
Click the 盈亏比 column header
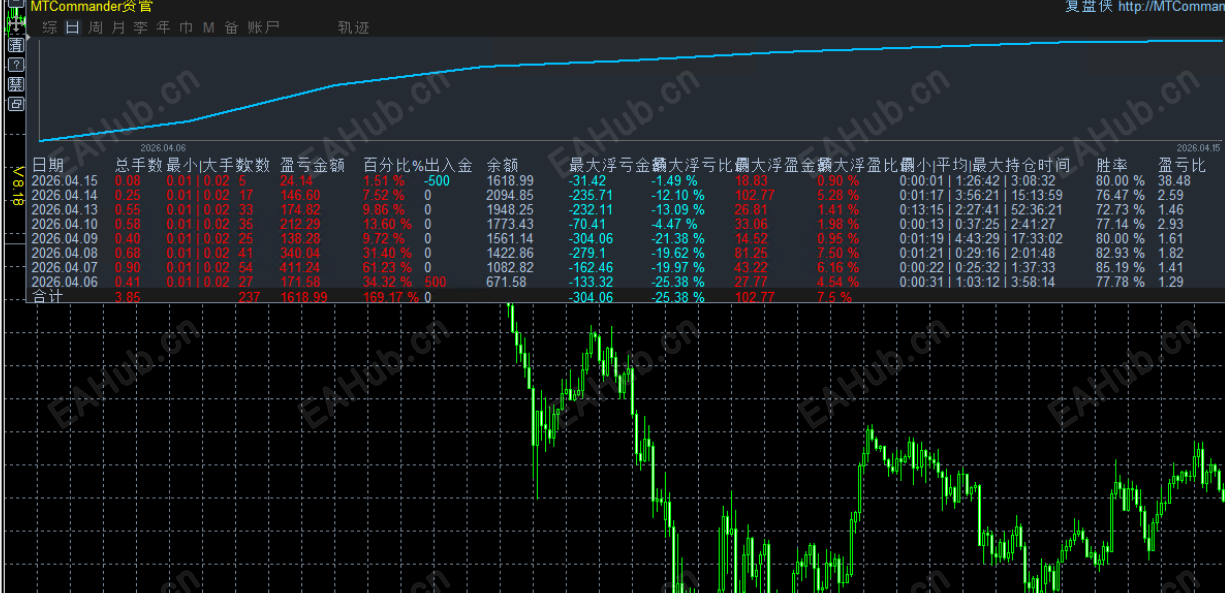[x=1182, y=165]
